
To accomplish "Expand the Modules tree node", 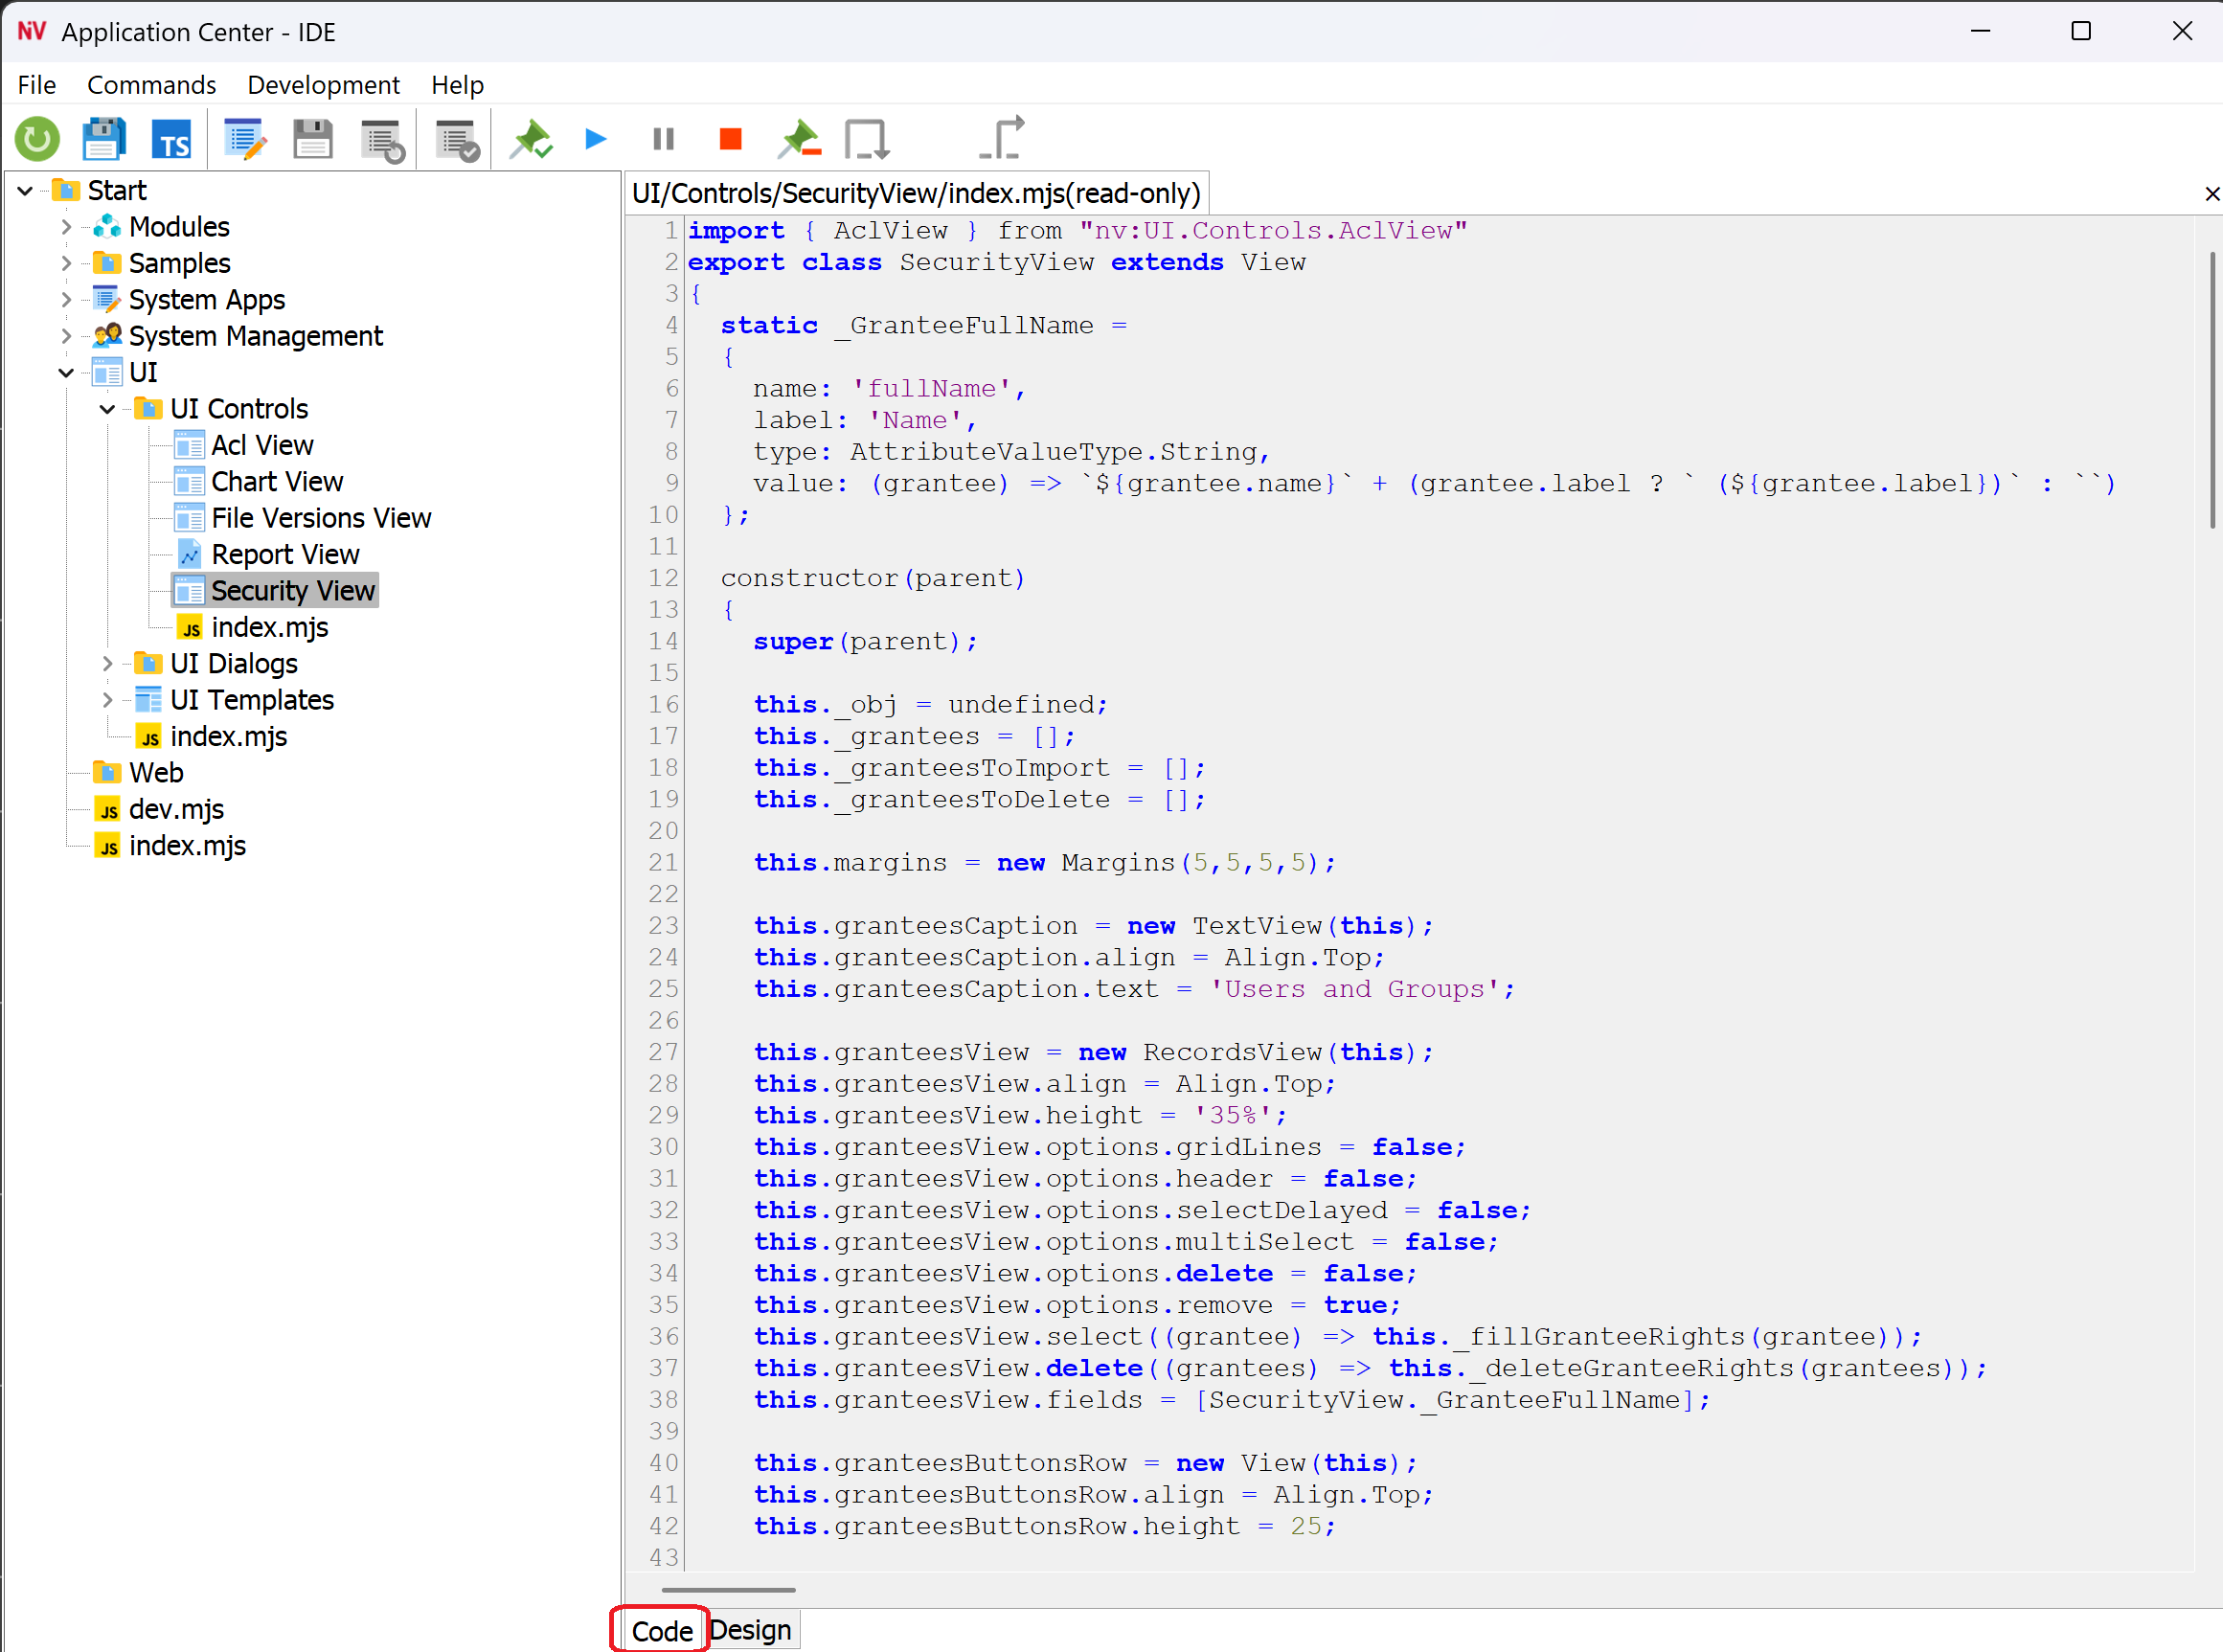I will (x=65, y=227).
